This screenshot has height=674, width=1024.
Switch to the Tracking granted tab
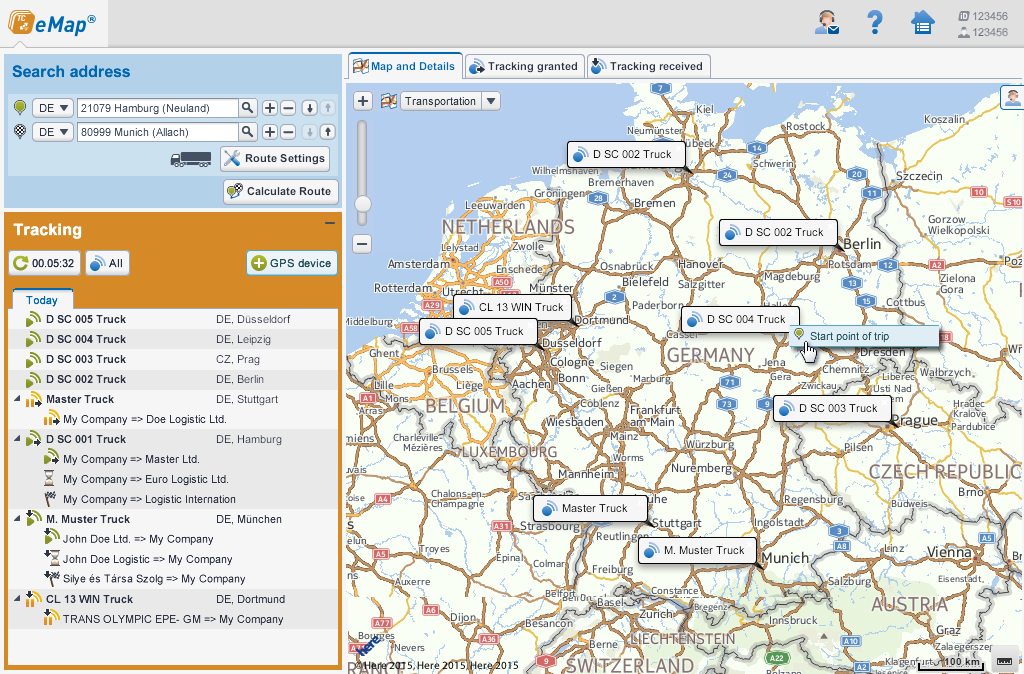pos(523,66)
